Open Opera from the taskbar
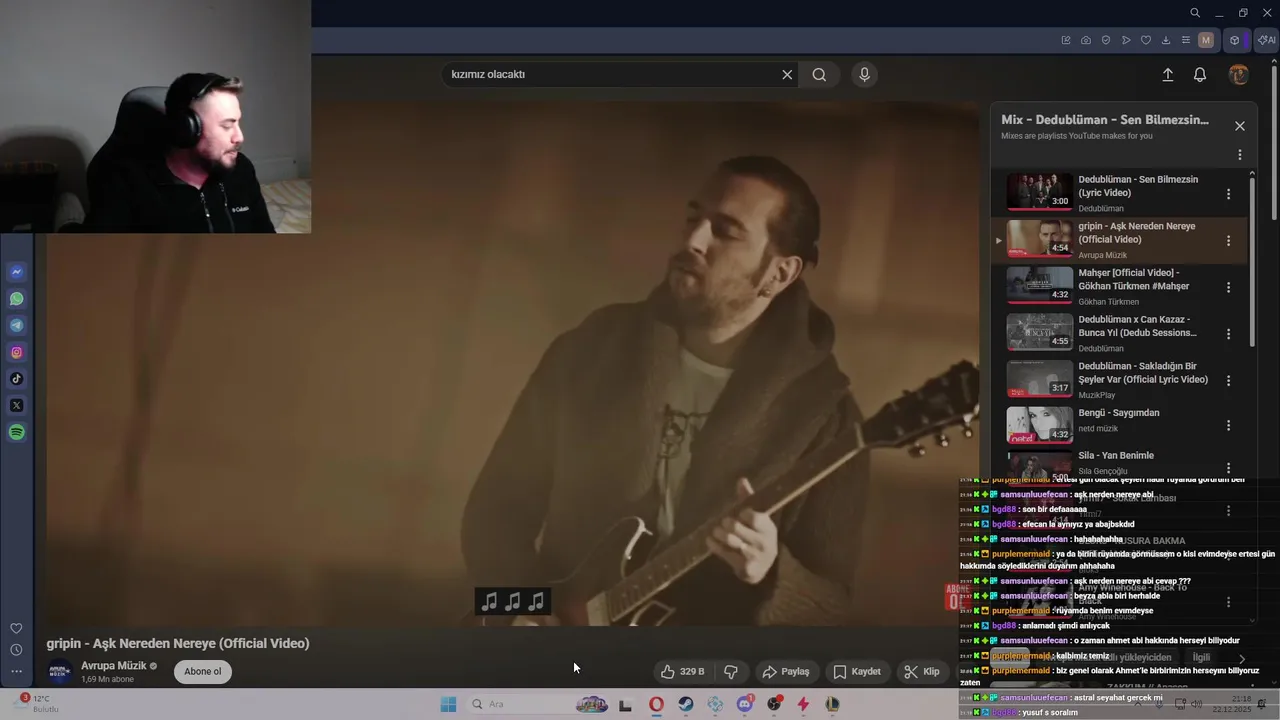The width and height of the screenshot is (1280, 720). [656, 705]
